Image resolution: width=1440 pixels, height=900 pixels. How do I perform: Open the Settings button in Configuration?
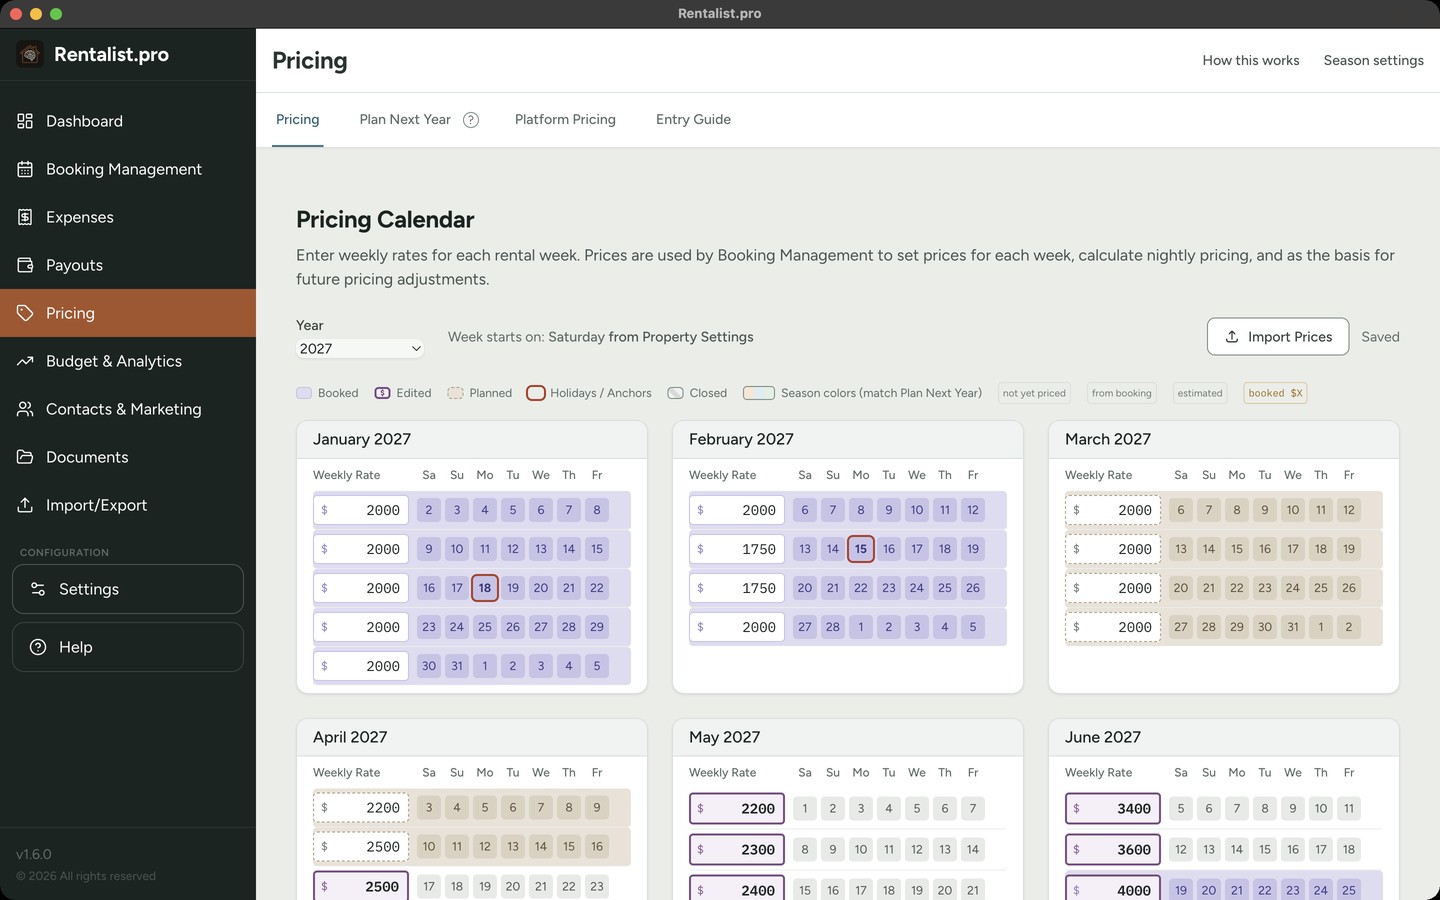[128, 589]
